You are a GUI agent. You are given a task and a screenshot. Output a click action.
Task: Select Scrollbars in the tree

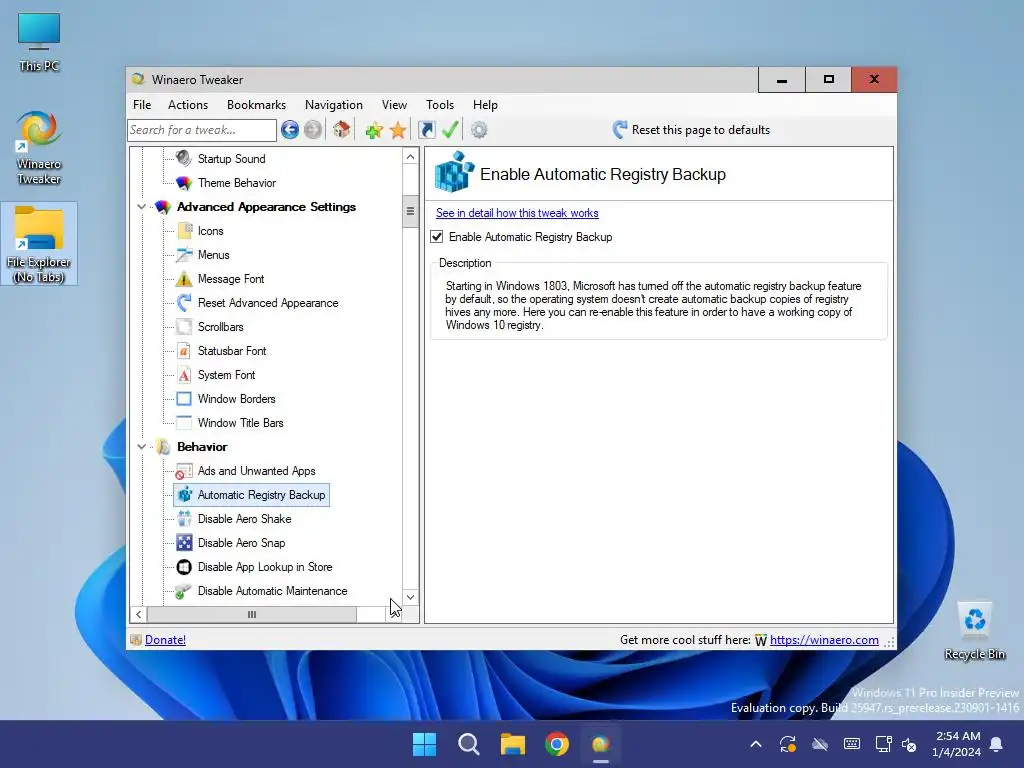[x=221, y=327]
